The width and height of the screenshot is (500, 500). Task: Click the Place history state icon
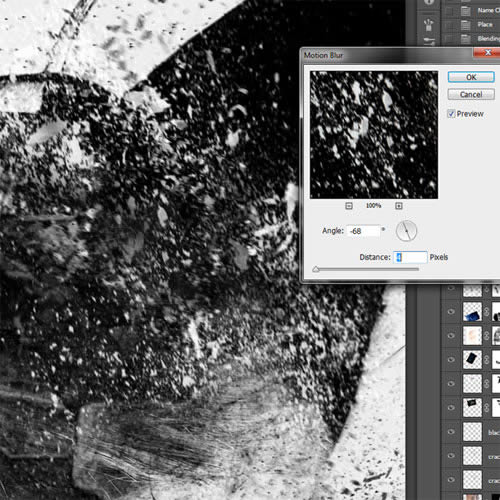point(466,25)
